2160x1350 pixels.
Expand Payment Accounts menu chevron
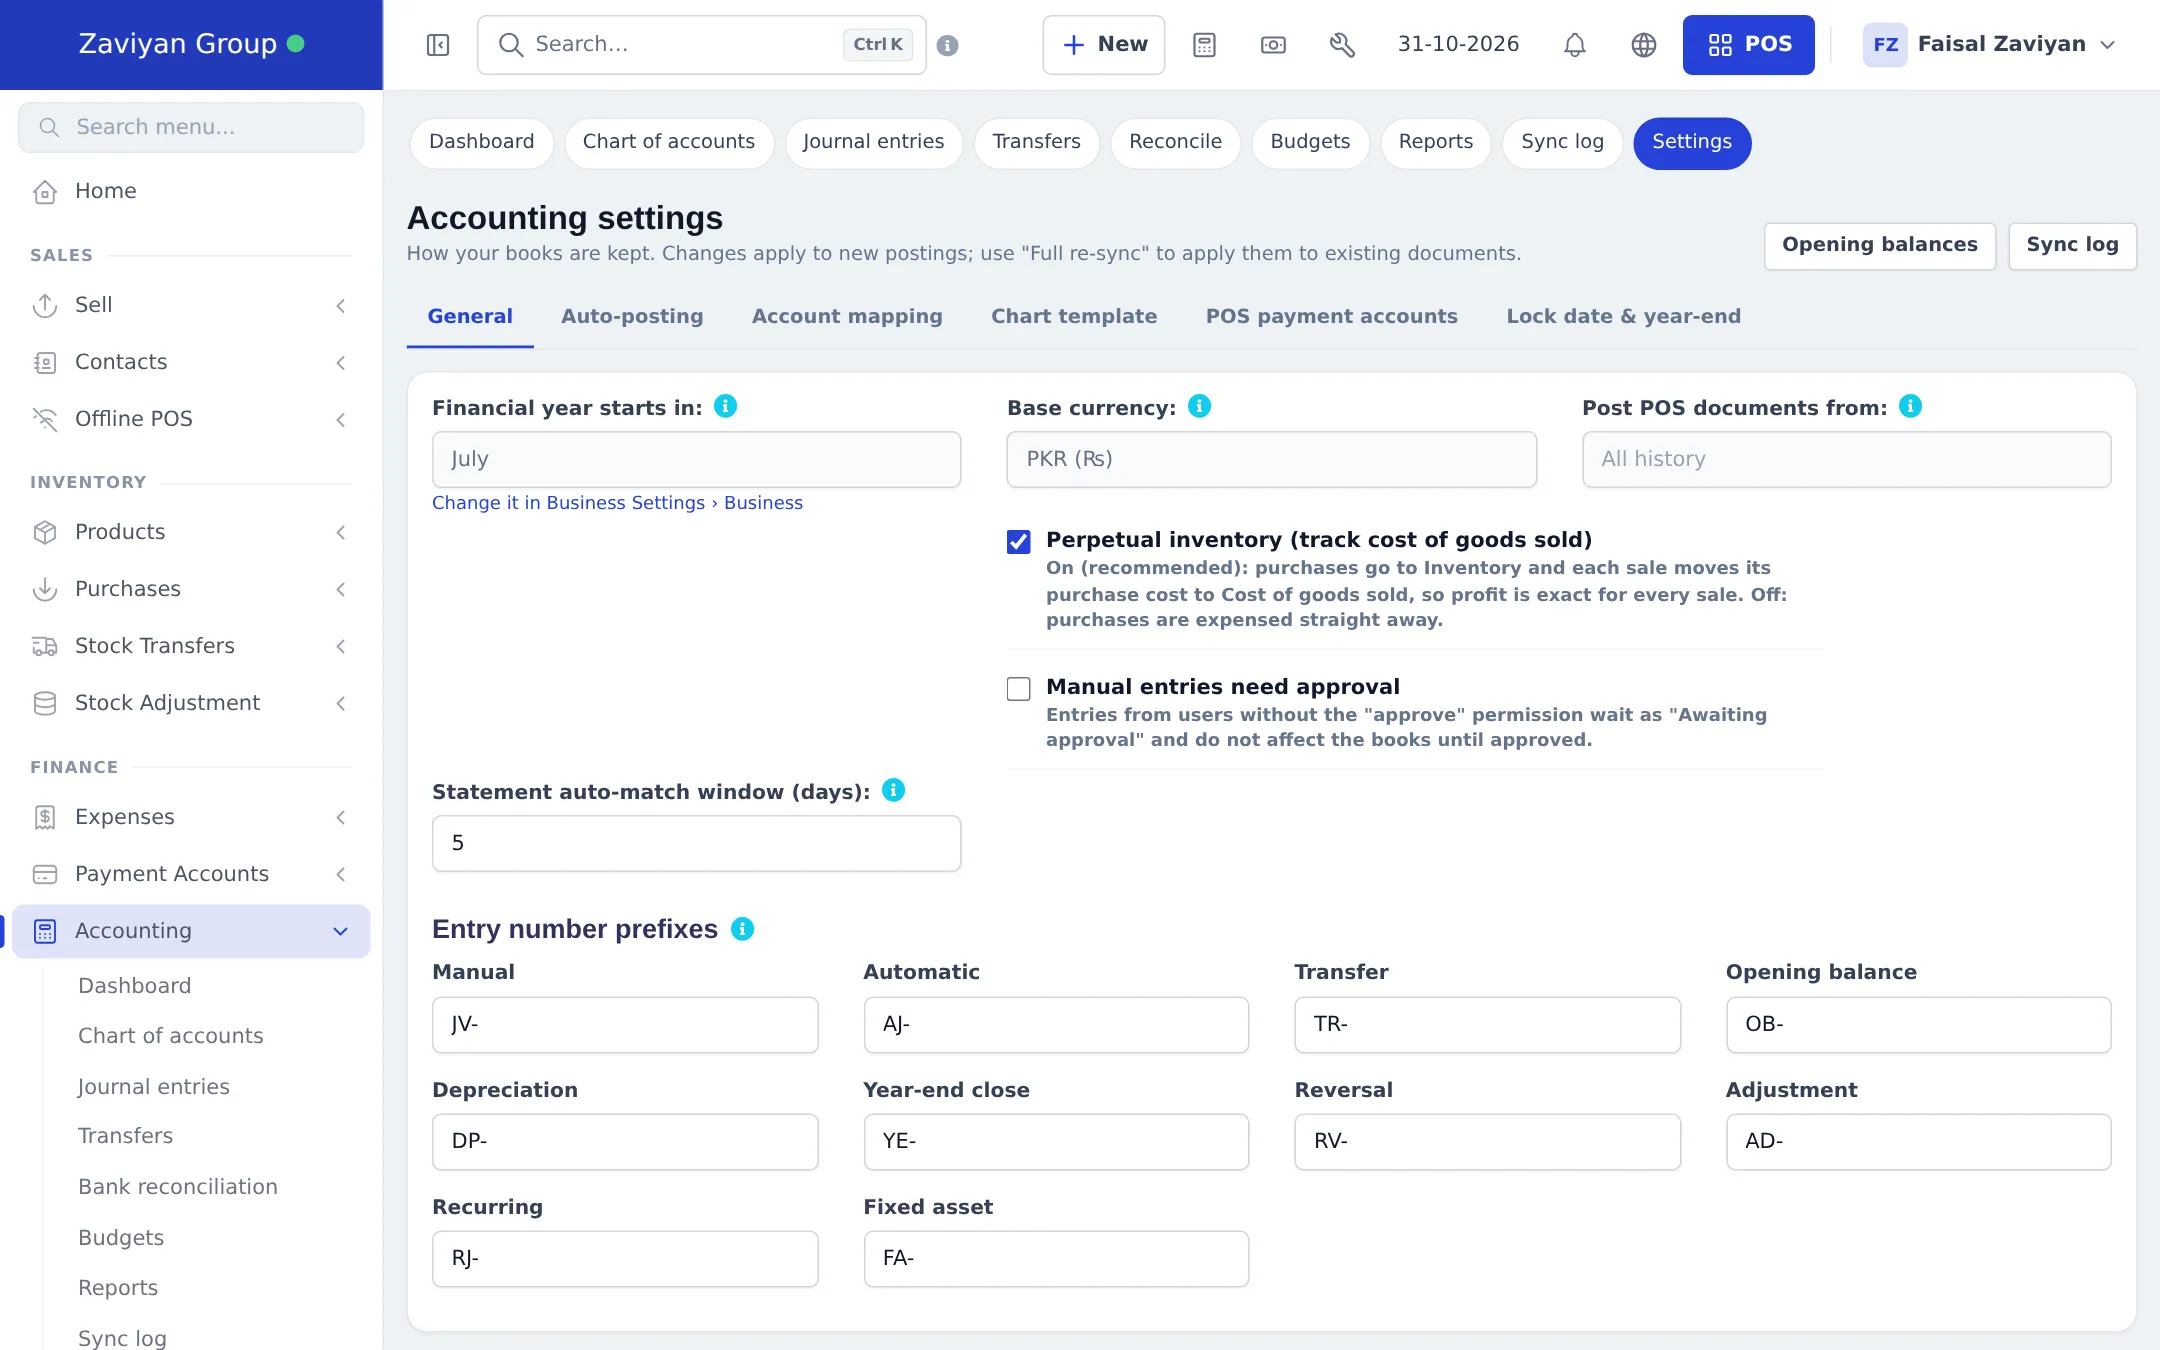point(341,875)
